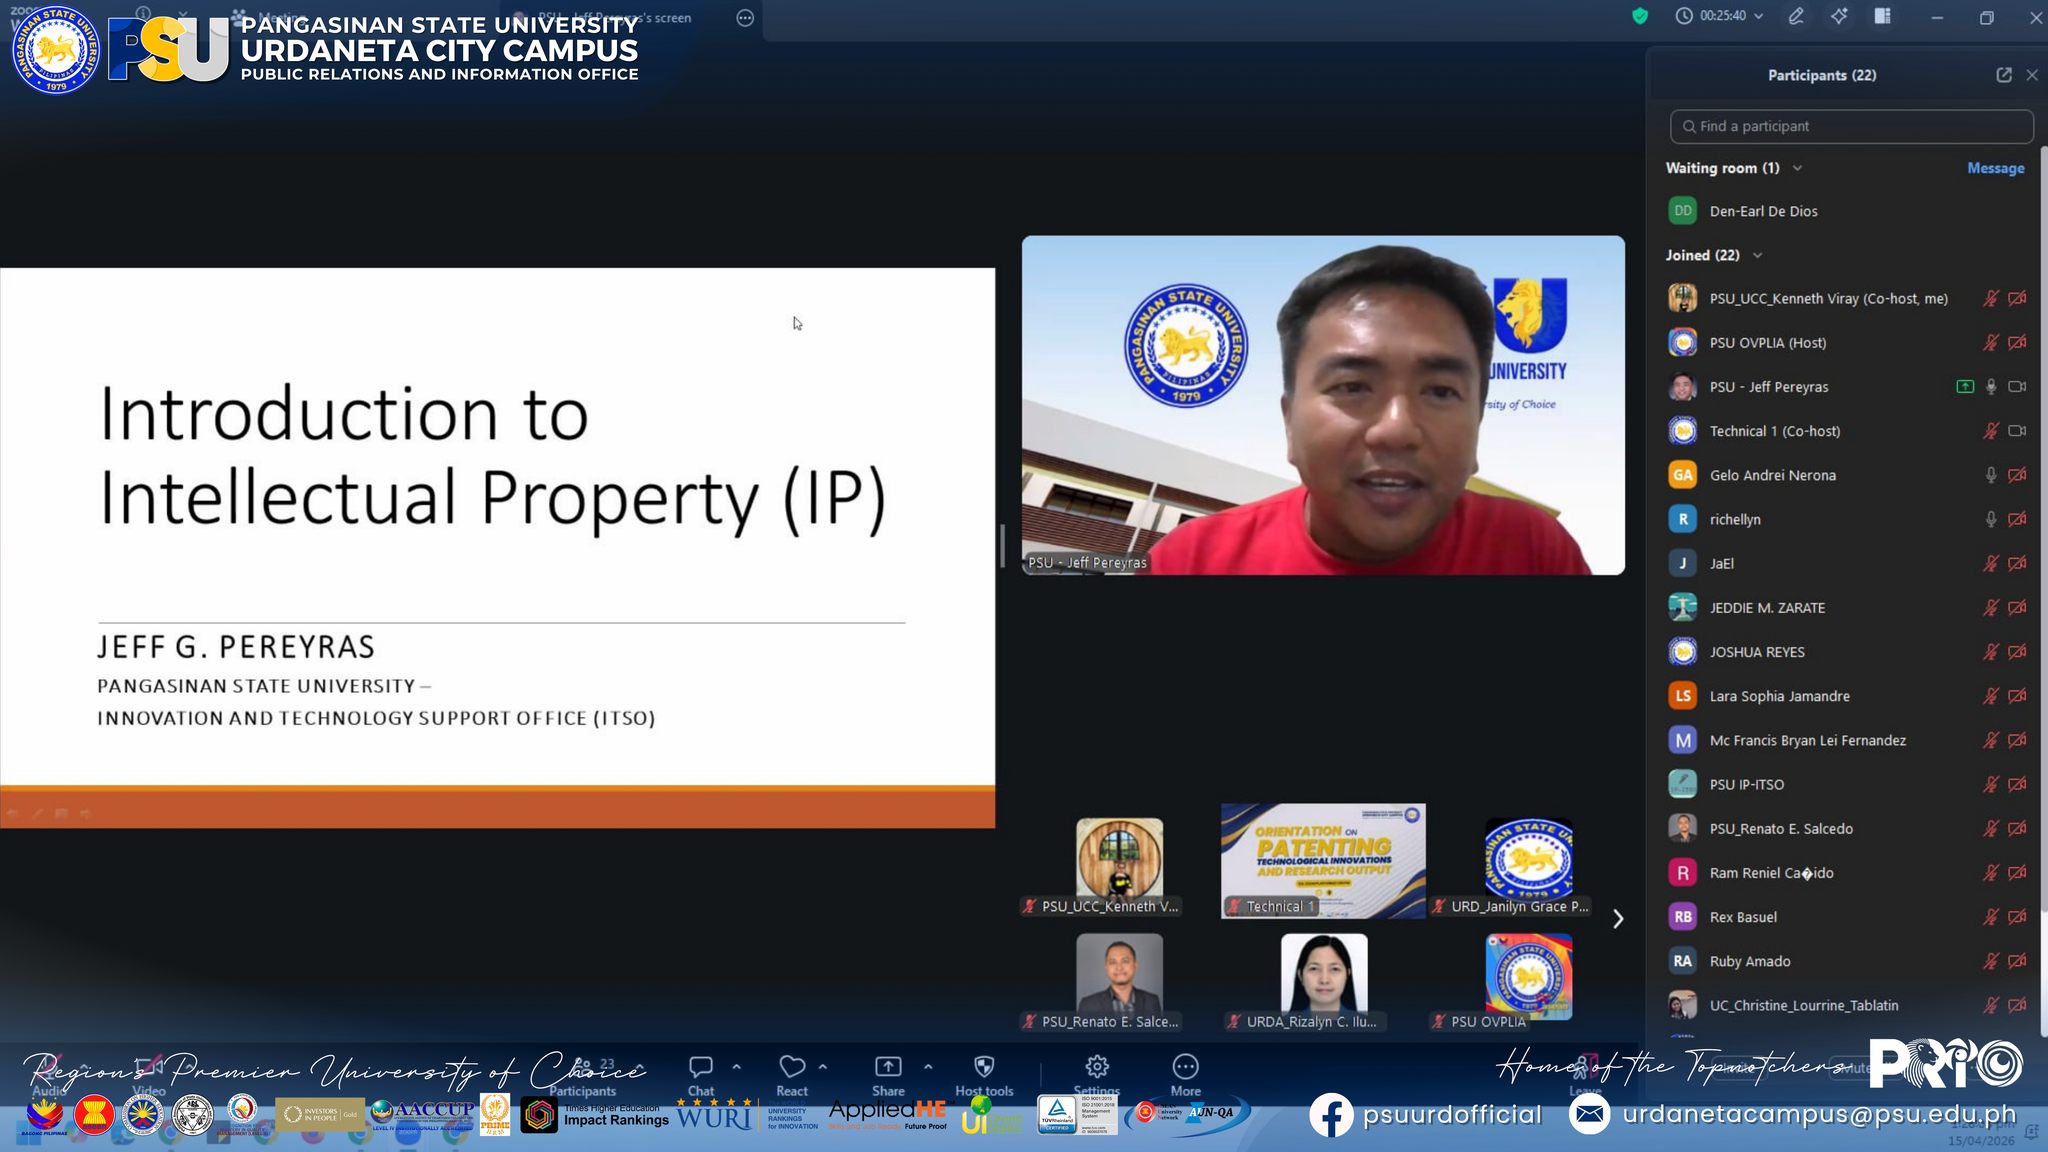Screen dimensions: 2048x1152
Task: Open Host tools shield icon
Action: click(x=984, y=1067)
